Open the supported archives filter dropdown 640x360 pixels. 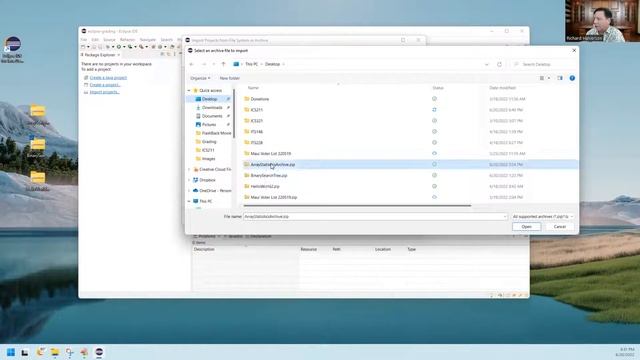(542, 216)
